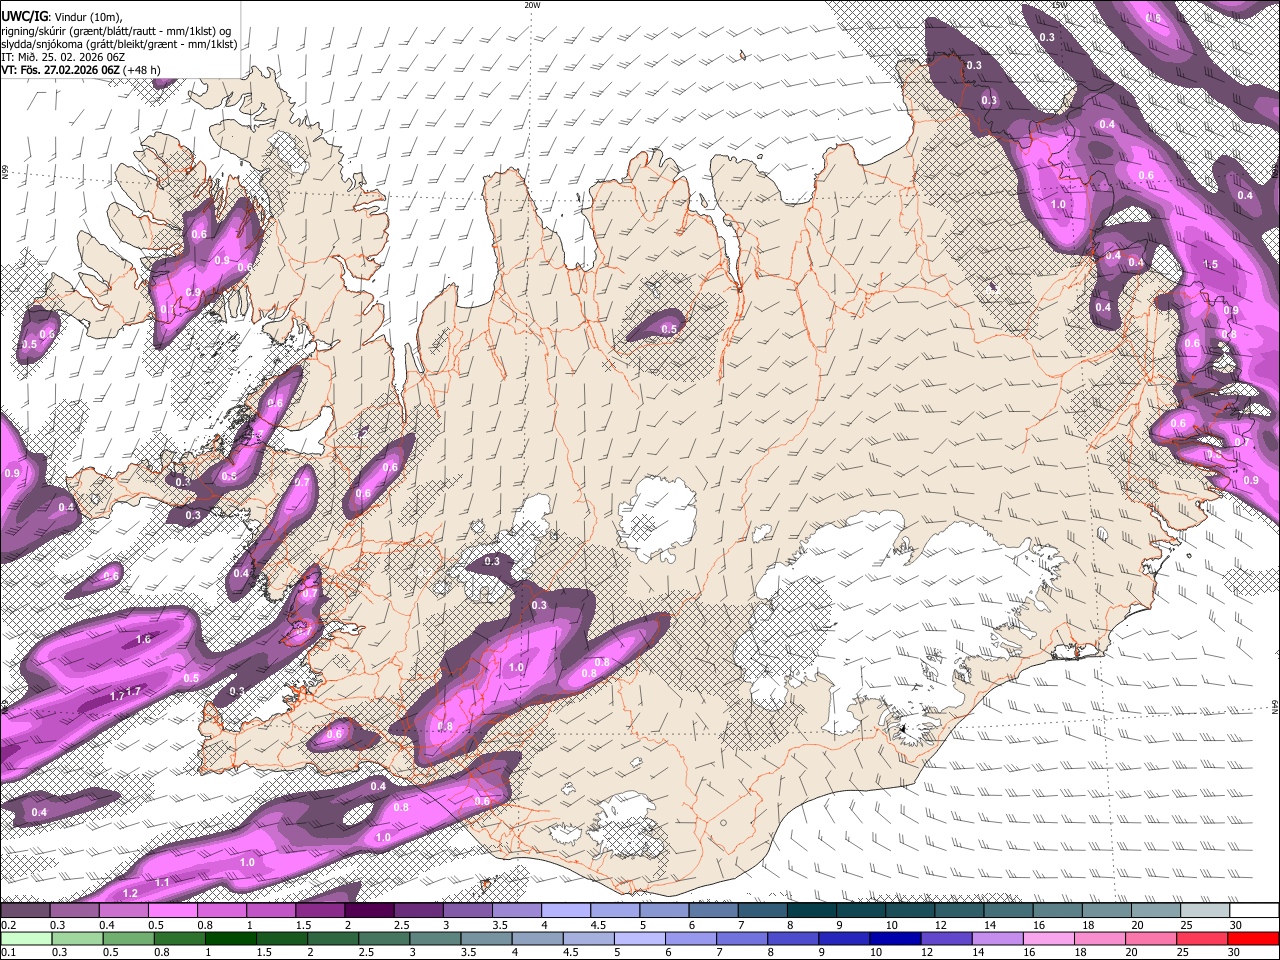Screen dimensions: 1280x960
Task: Select dark teal 8 swatch in top legend
Action: pyautogui.click(x=812, y=911)
